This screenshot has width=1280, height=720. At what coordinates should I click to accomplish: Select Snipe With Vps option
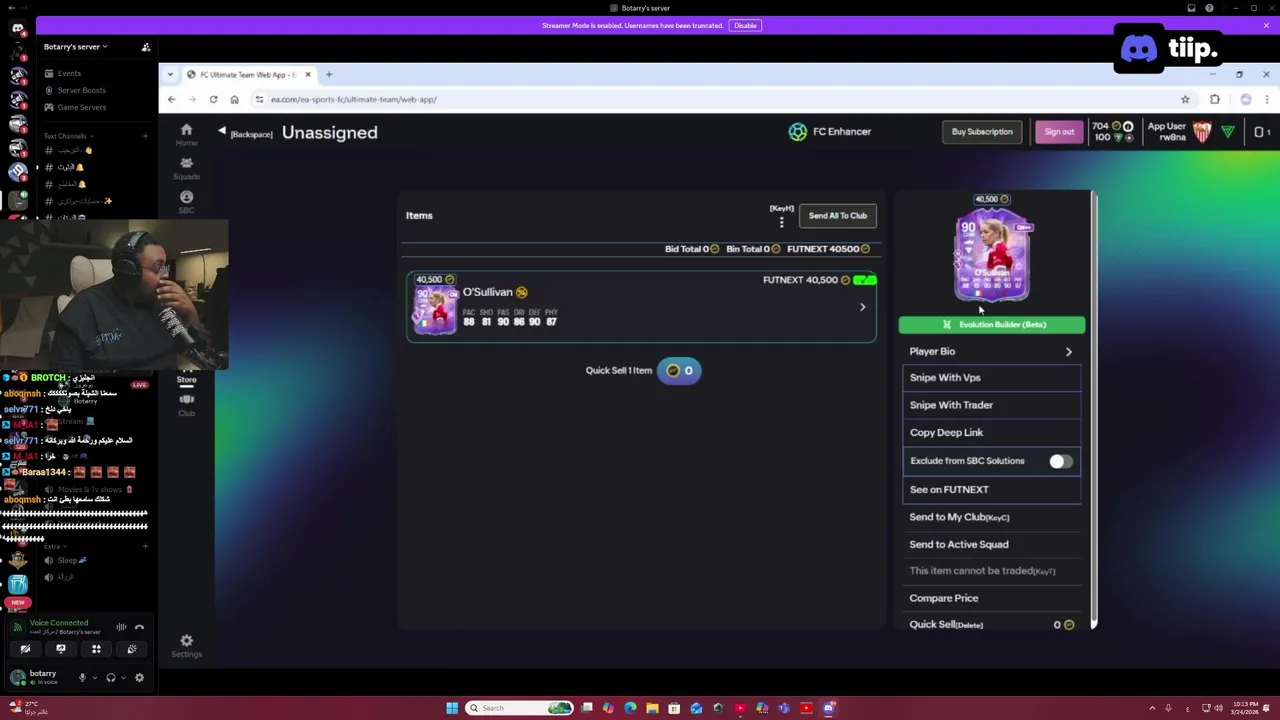tap(992, 378)
